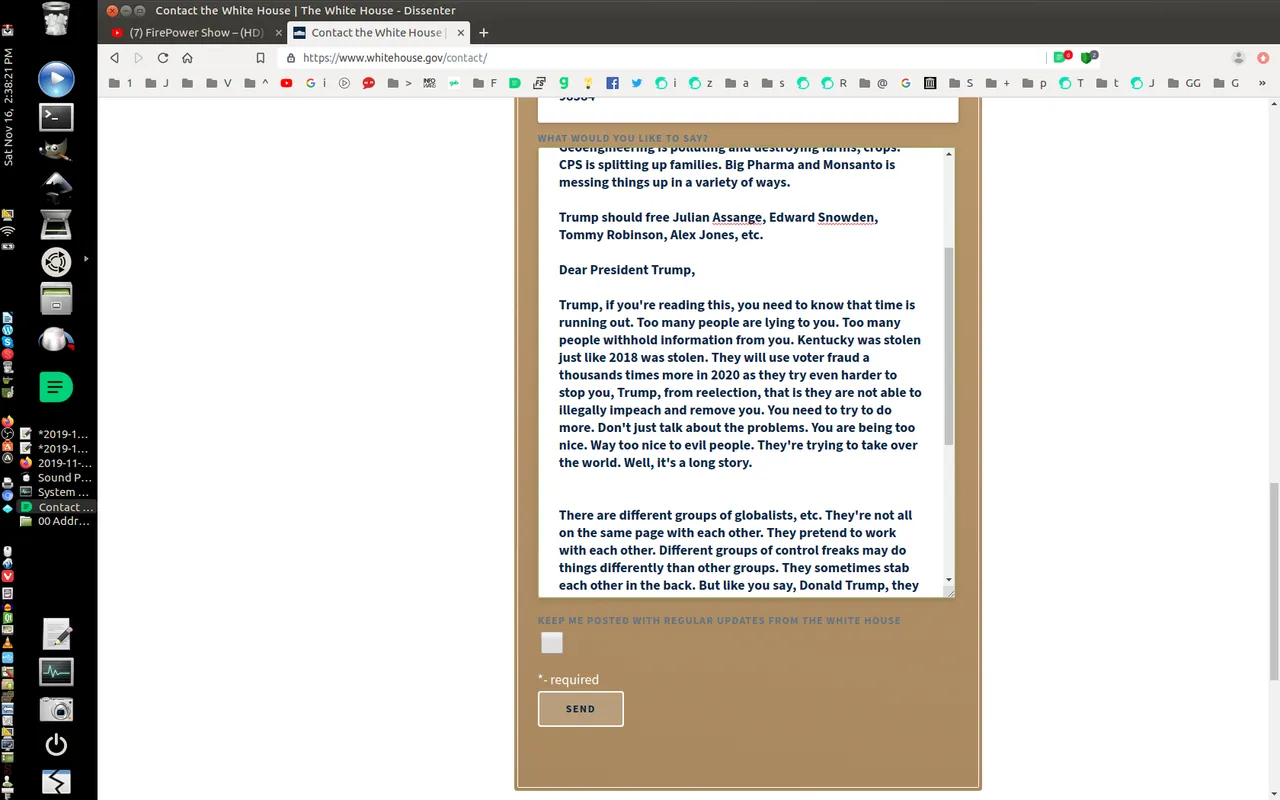Click the message textarea scrollbar thumb
1280x800 pixels.
coord(949,346)
